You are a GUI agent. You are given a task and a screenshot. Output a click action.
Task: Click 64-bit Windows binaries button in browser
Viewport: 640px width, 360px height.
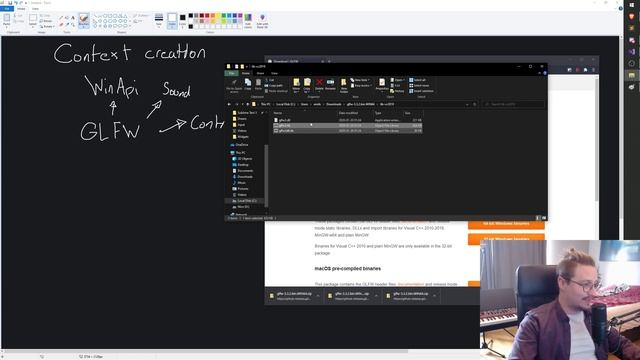506,224
